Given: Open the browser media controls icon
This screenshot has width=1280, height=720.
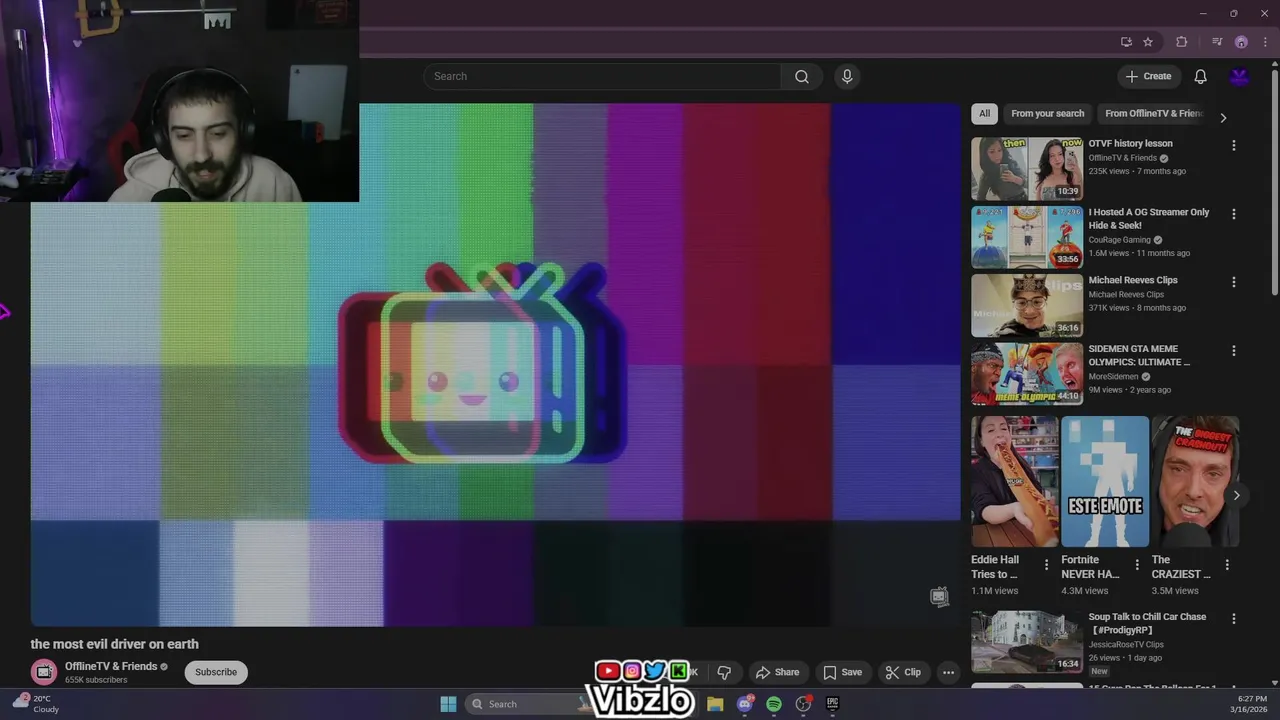Looking at the screenshot, I should click(x=1217, y=42).
